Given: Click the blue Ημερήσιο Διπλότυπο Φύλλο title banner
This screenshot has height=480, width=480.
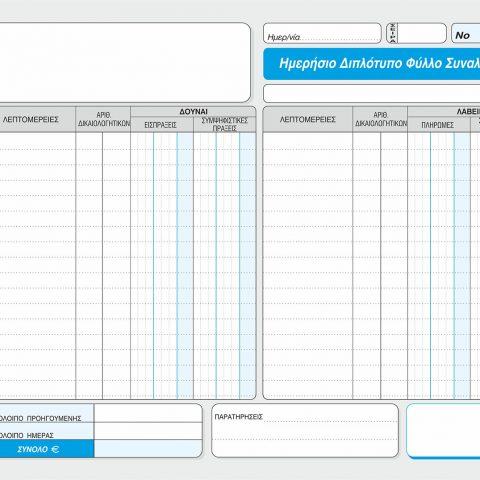Looking at the screenshot, I should (372, 64).
